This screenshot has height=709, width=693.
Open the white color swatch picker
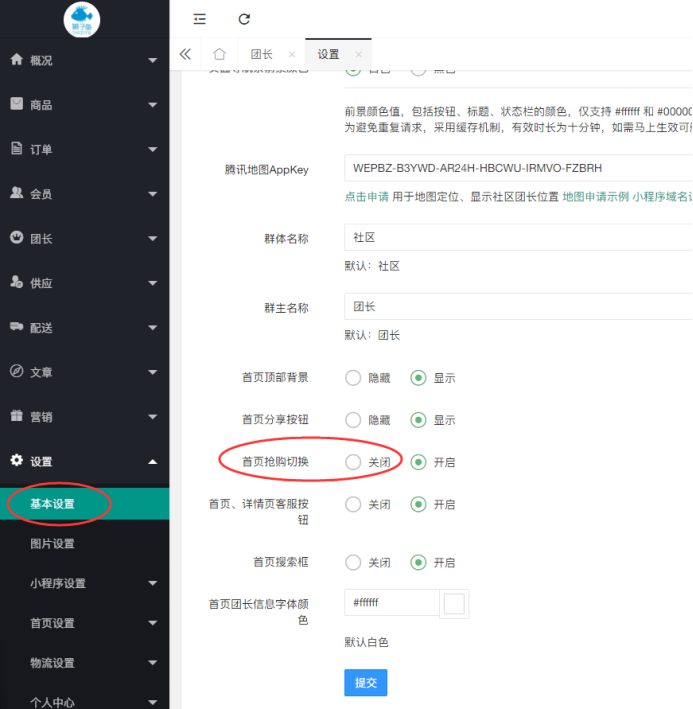pos(454,604)
